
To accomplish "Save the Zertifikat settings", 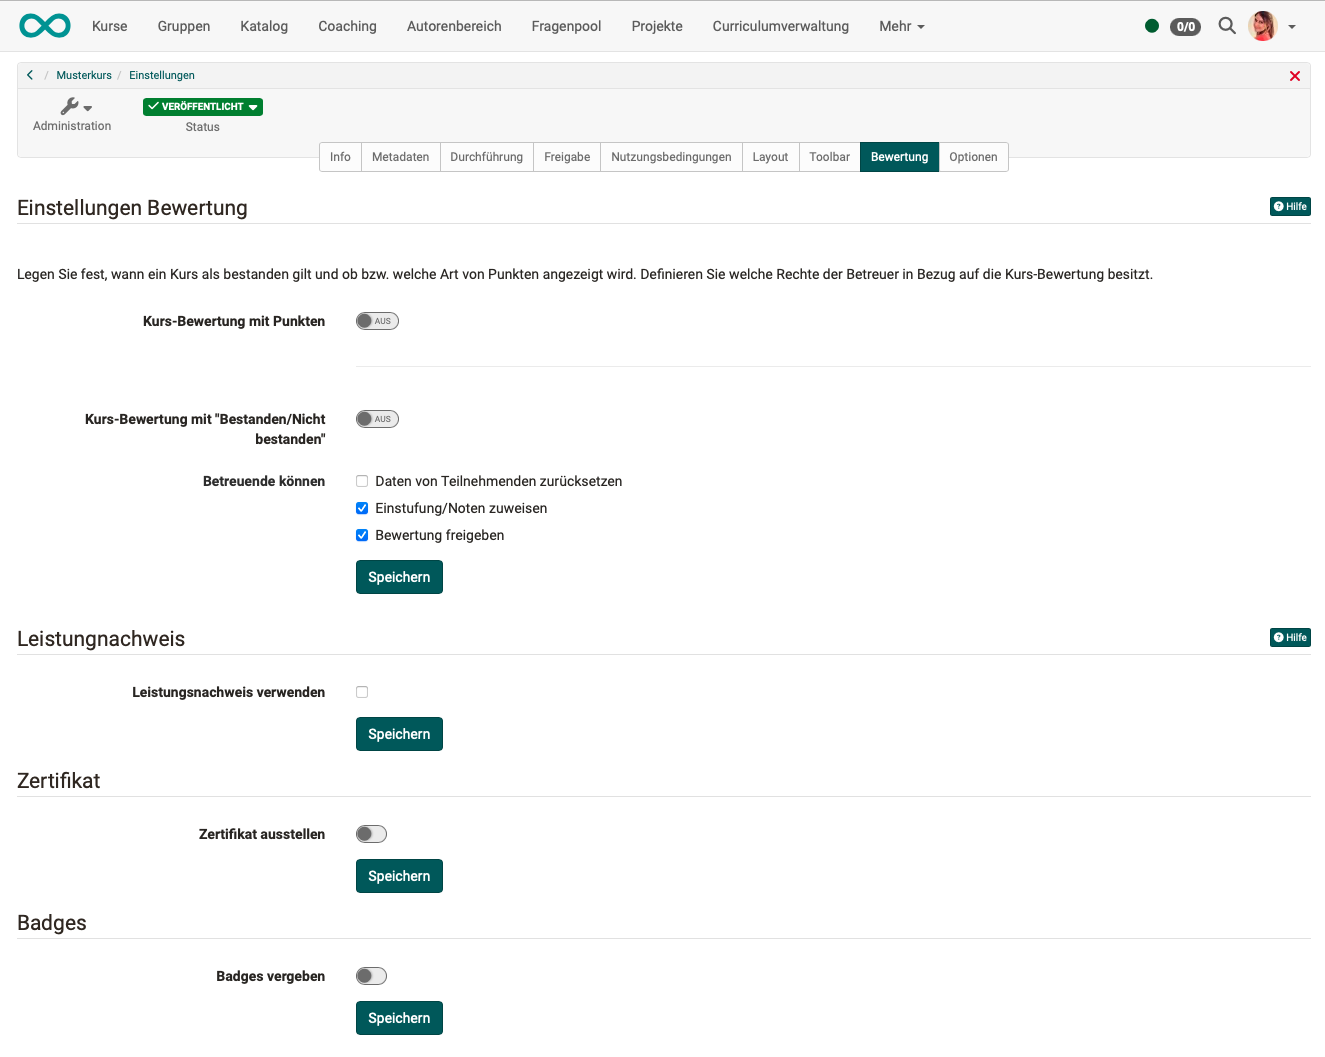I will (x=399, y=875).
